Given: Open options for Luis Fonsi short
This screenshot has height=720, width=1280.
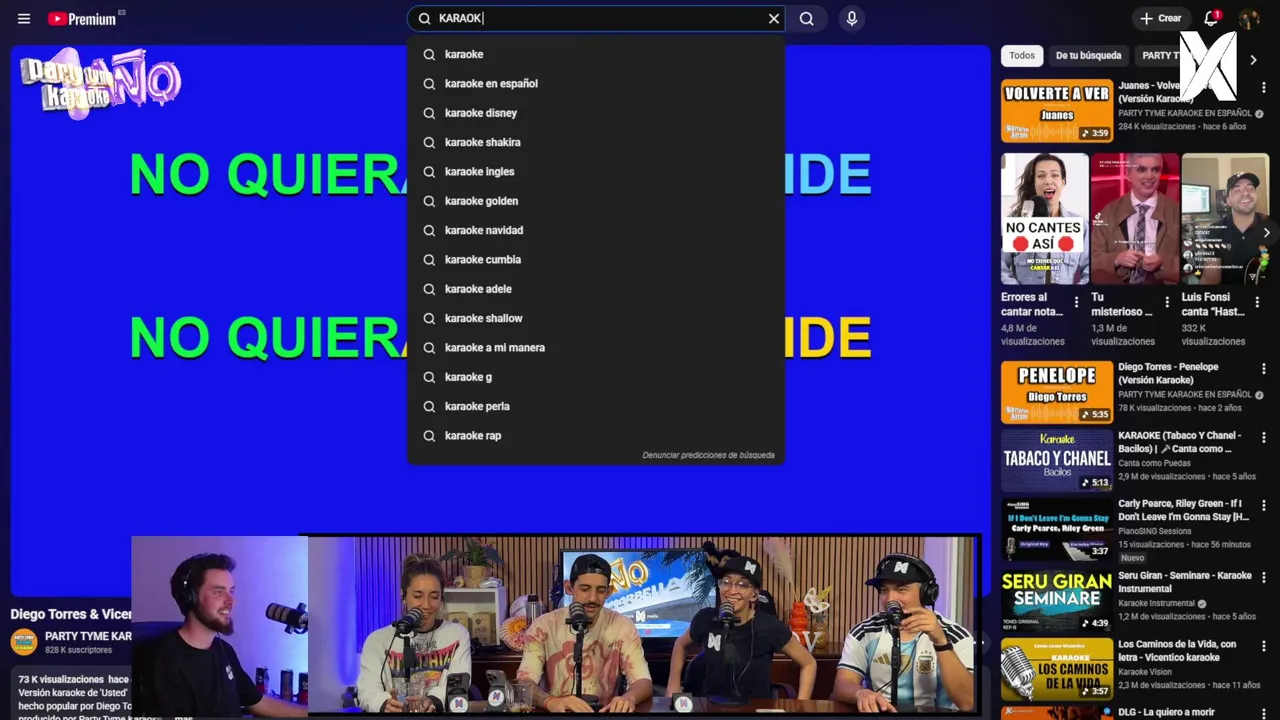Looking at the screenshot, I should [x=1257, y=302].
